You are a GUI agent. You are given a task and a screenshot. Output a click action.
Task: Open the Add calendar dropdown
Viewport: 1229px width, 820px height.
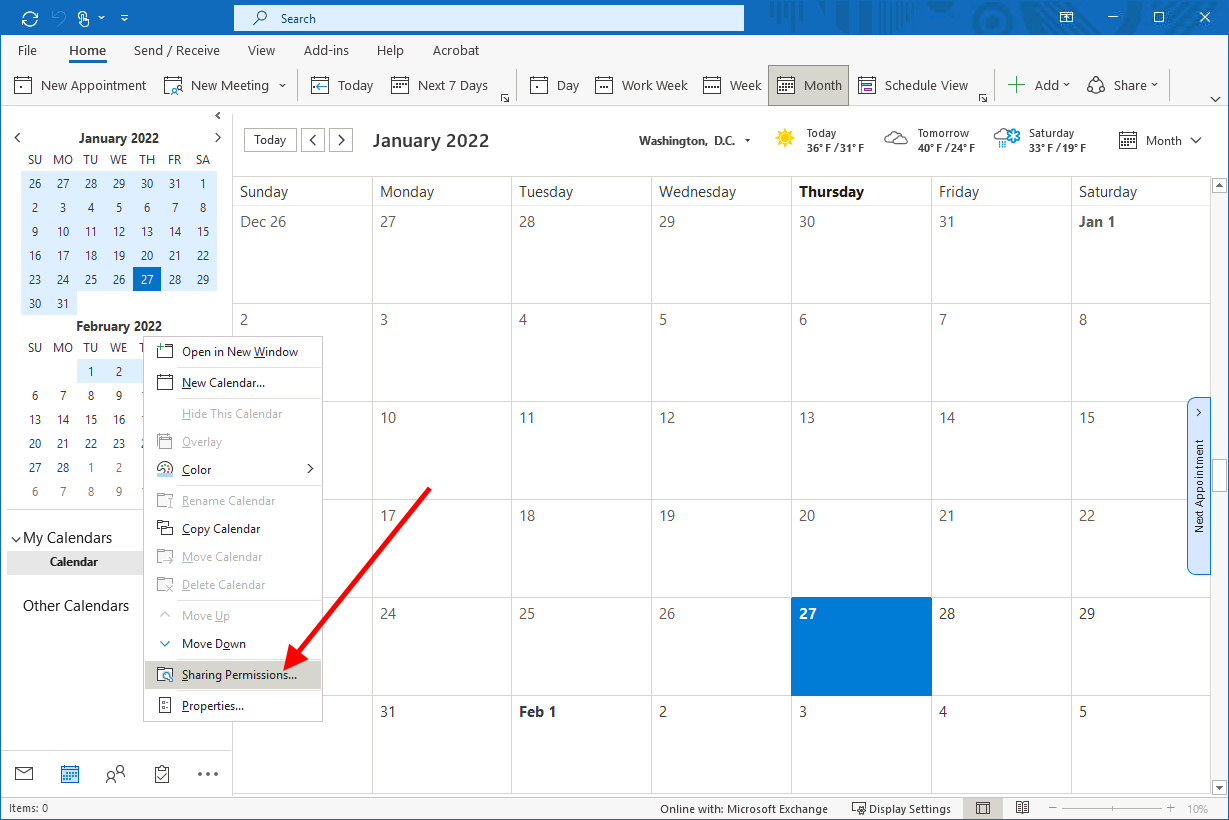[1038, 85]
